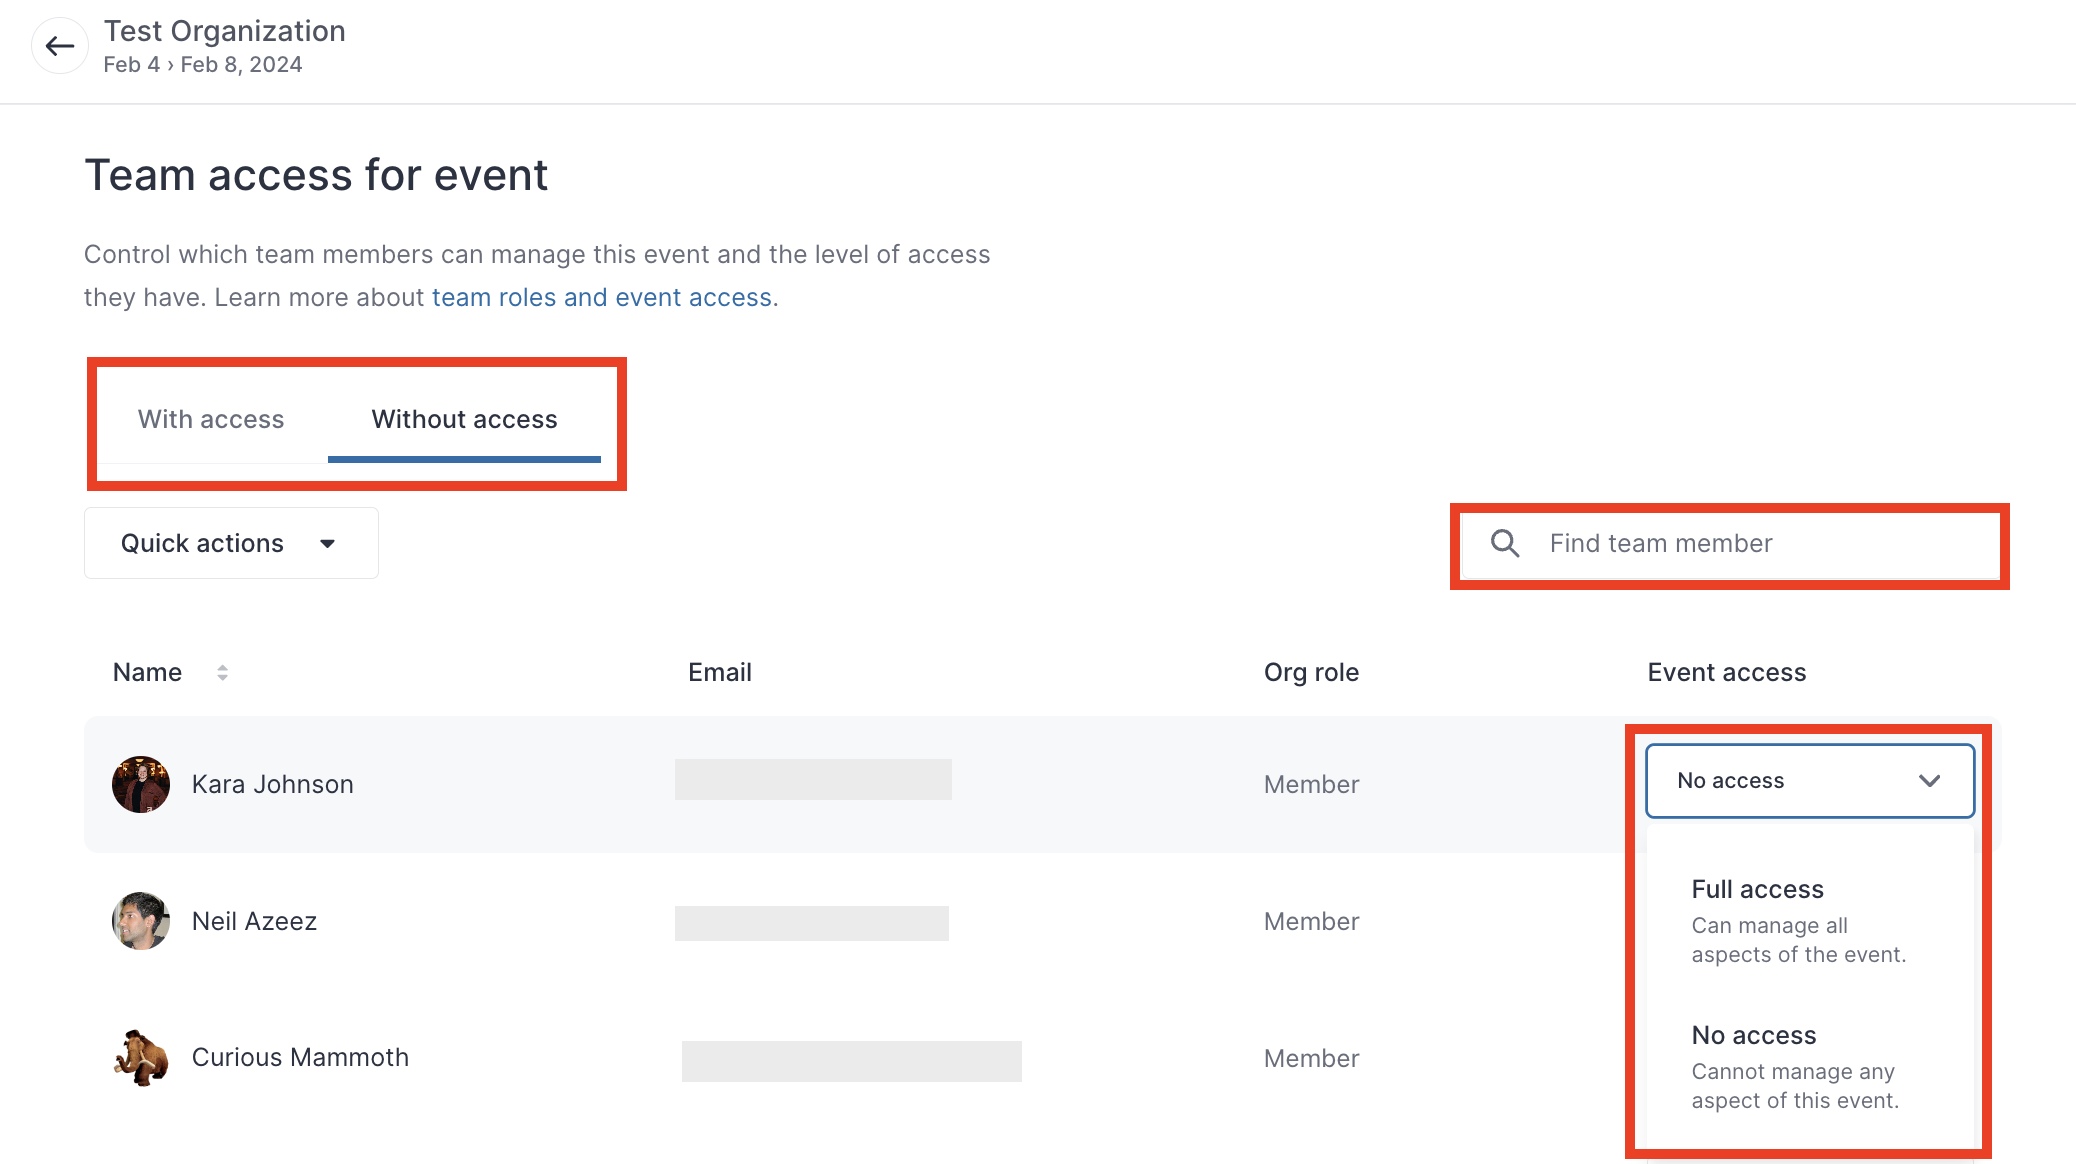Click Kara Johnson's redacted email cell
This screenshot has height=1164, width=2076.
tap(813, 780)
